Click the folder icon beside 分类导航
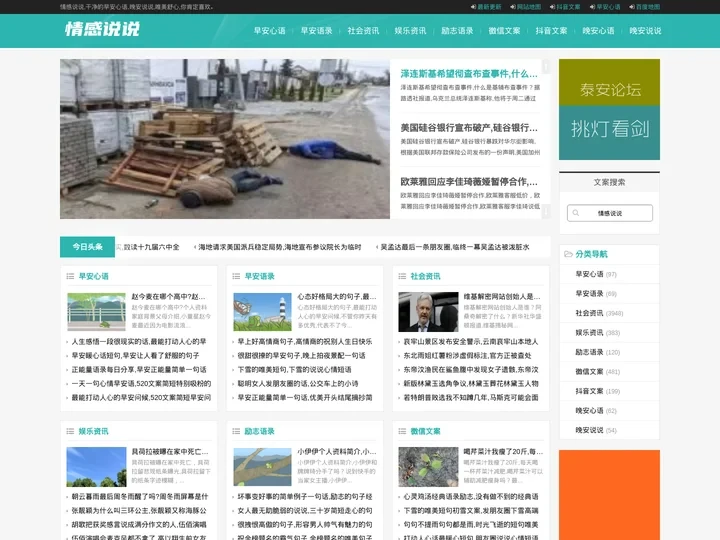720x540 pixels. coord(568,254)
